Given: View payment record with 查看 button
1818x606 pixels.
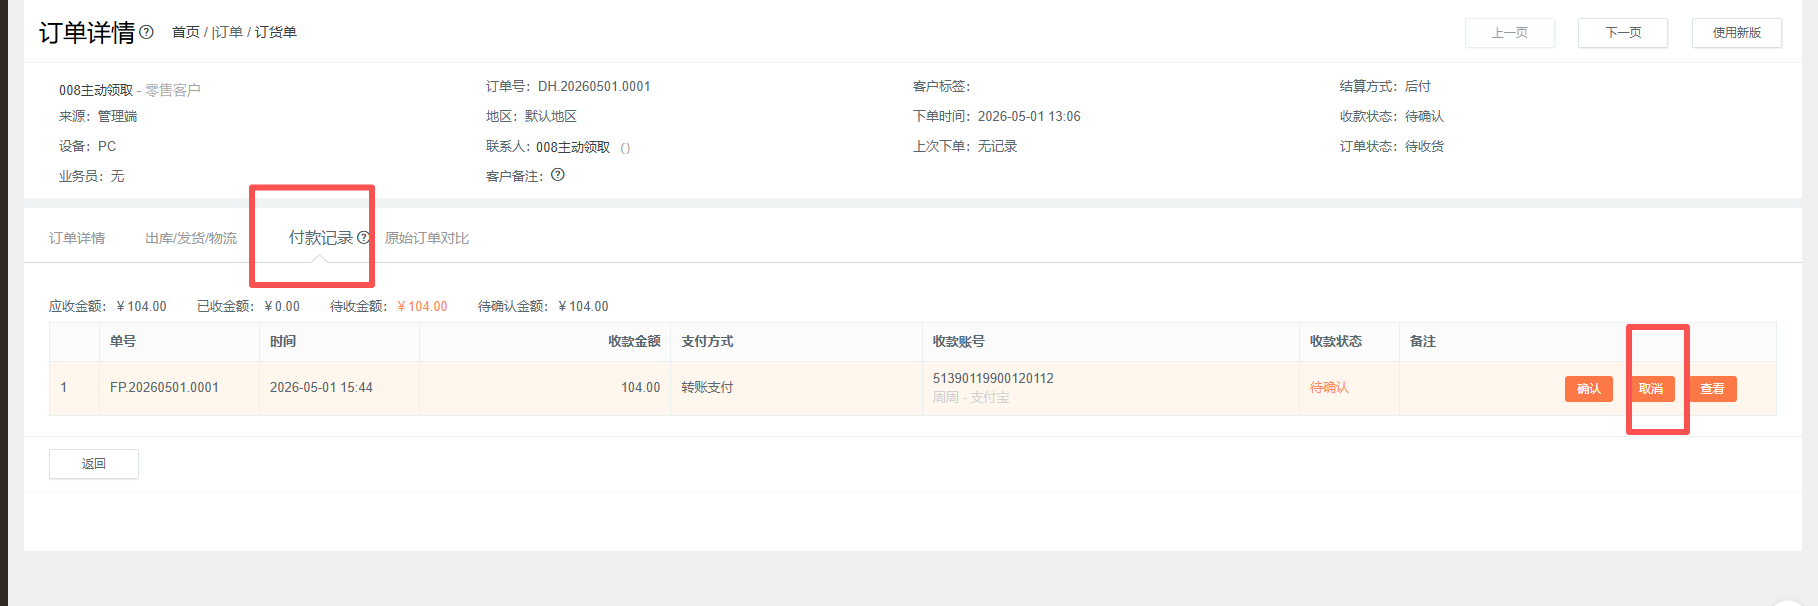Looking at the screenshot, I should (1713, 389).
